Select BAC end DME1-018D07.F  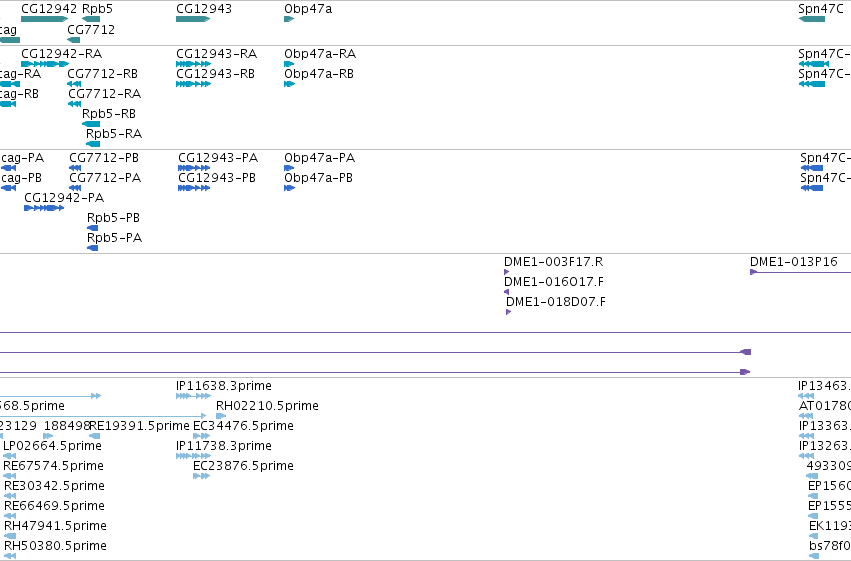click(555, 302)
